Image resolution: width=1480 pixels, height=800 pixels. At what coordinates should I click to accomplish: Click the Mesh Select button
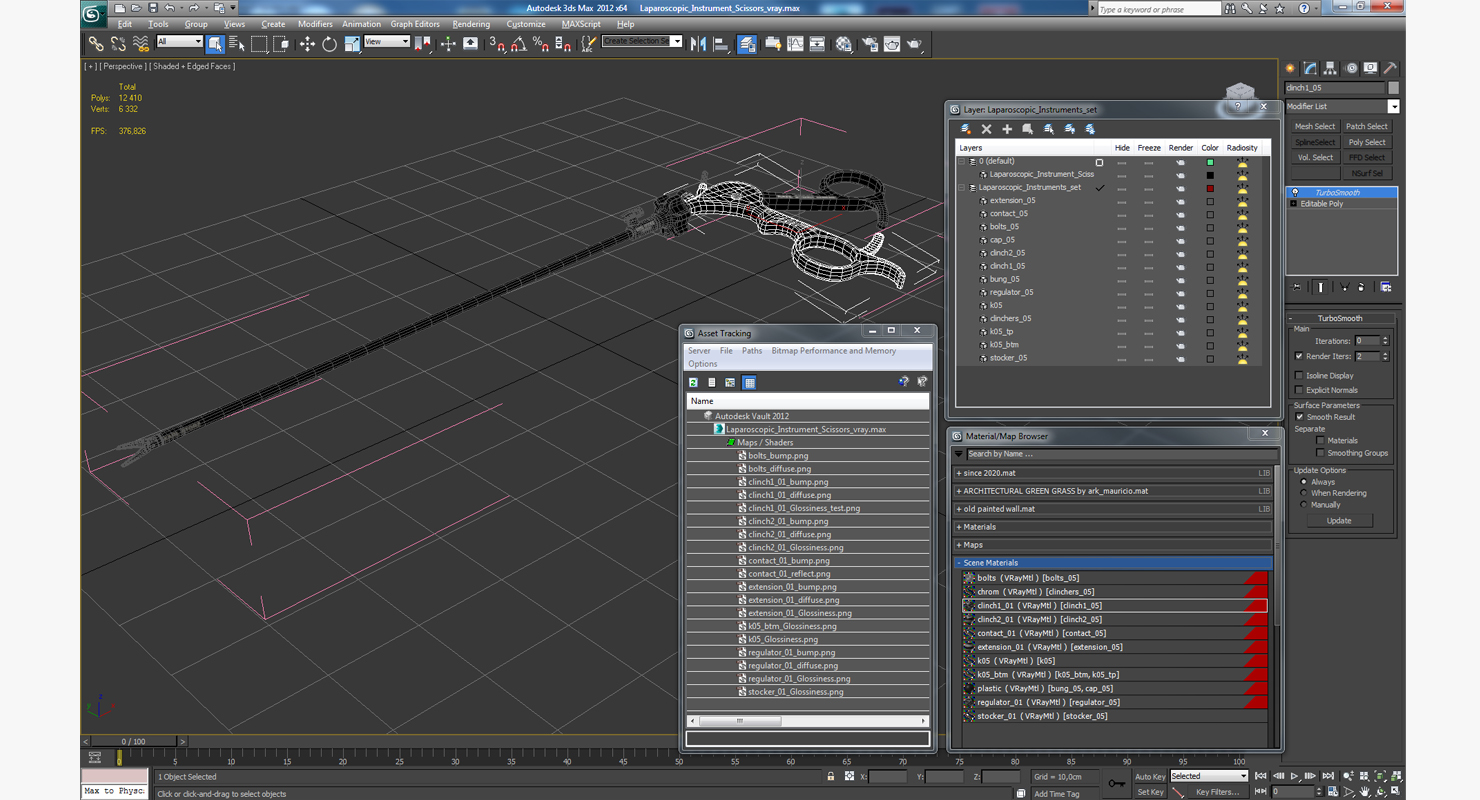pos(1315,127)
